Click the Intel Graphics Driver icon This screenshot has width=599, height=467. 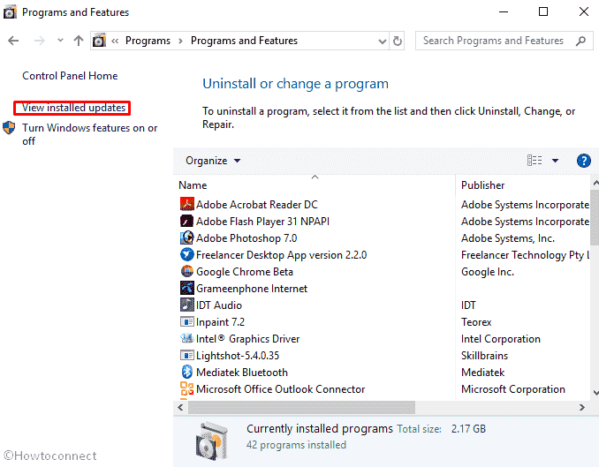pos(187,338)
